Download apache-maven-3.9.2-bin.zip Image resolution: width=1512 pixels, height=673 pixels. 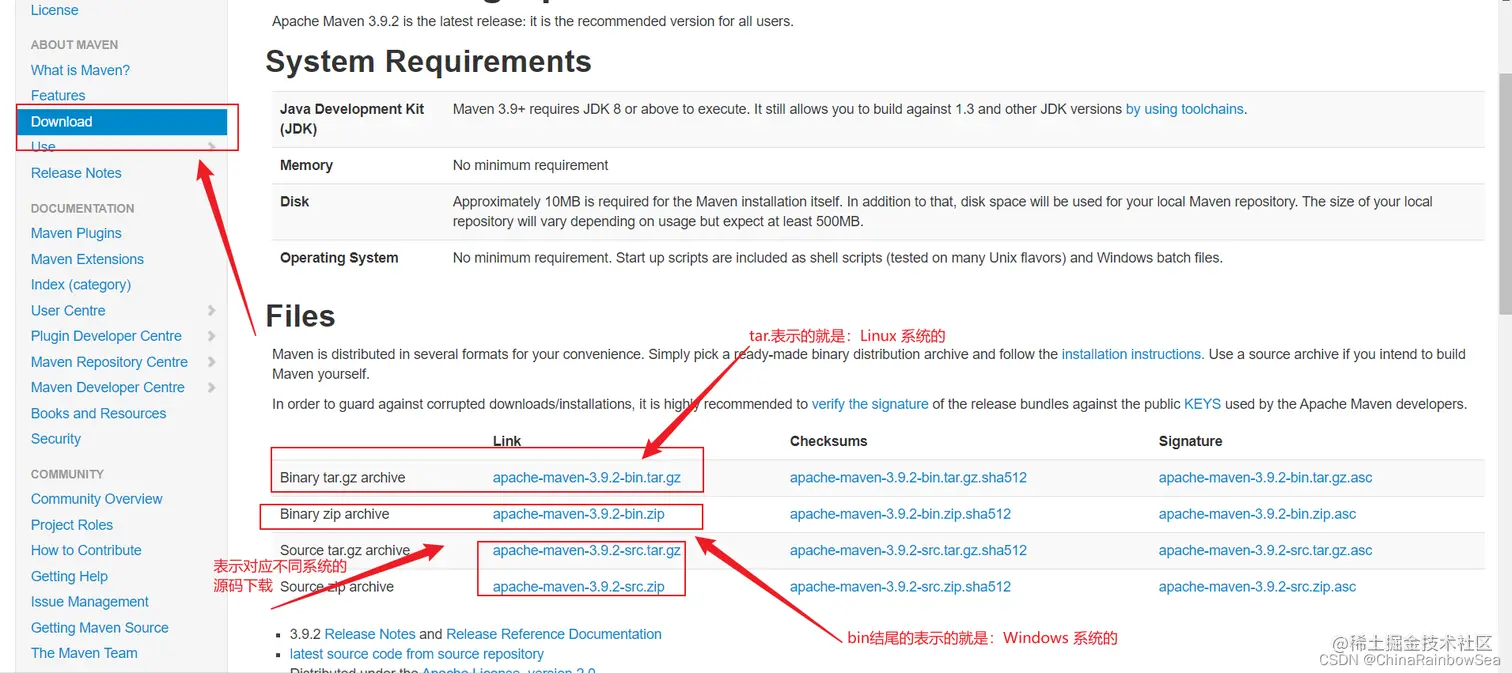(579, 515)
